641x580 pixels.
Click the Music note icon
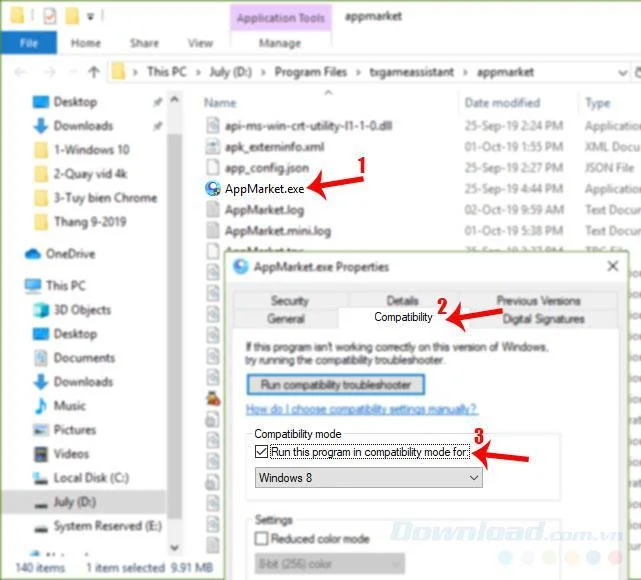coord(41,406)
